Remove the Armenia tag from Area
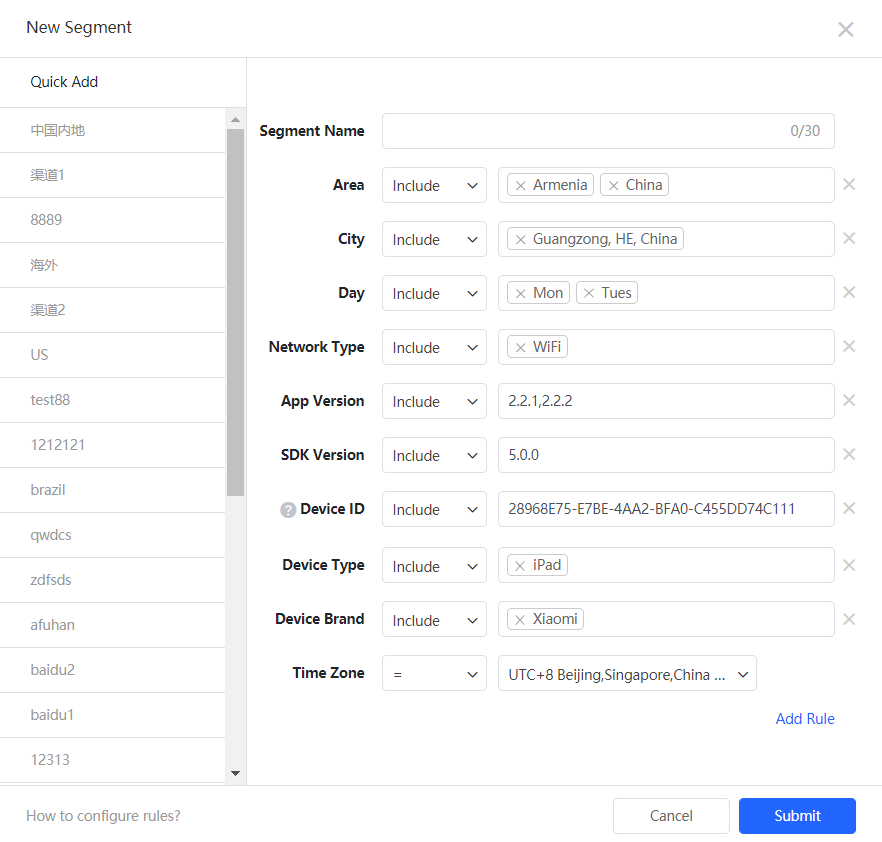The height and width of the screenshot is (842, 882). point(520,186)
